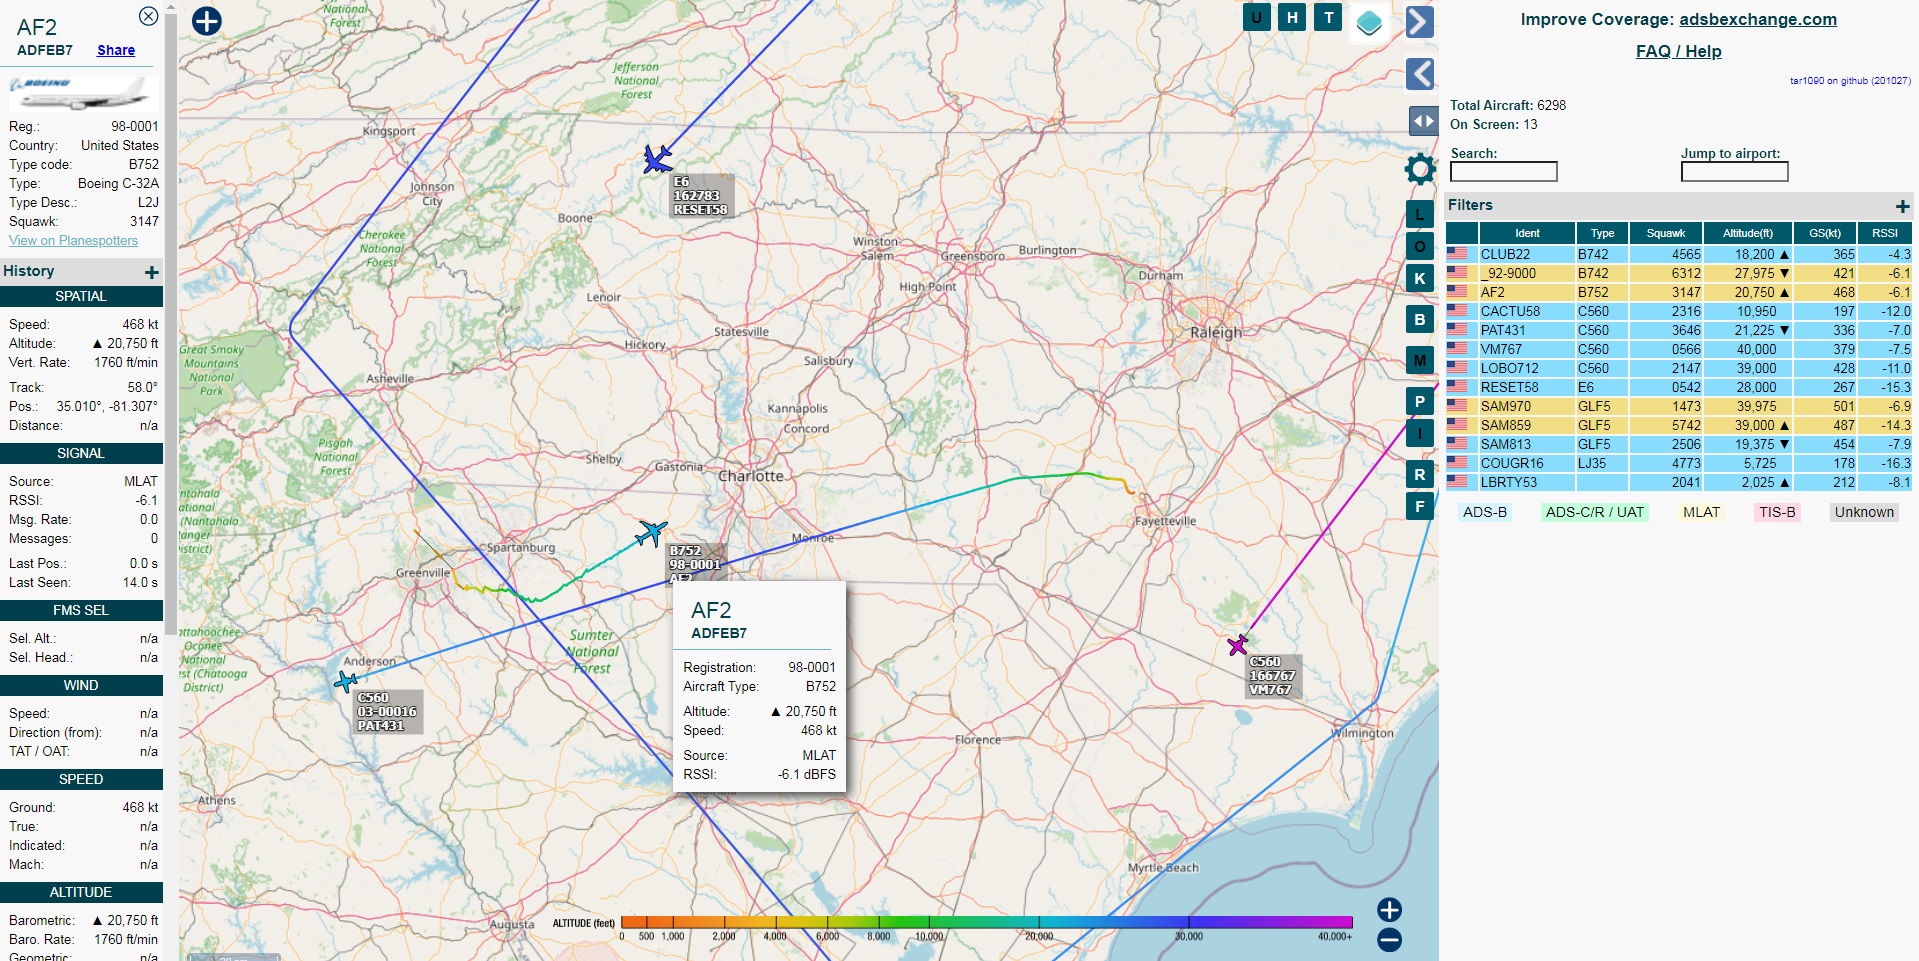Click the ADS-C/R / UAT legend swatch
The width and height of the screenshot is (1919, 961).
[x=1594, y=512]
